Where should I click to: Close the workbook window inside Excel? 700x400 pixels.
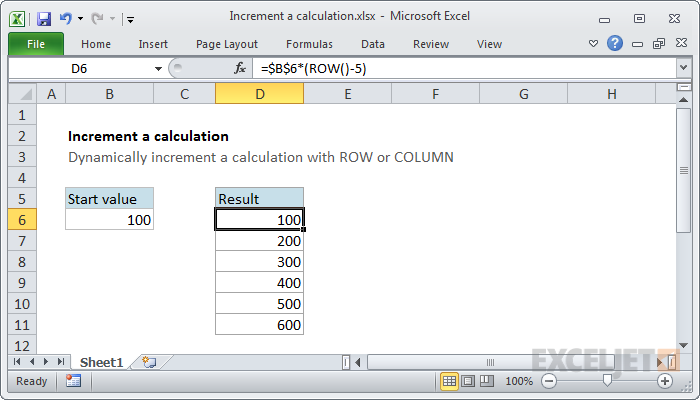click(x=681, y=43)
